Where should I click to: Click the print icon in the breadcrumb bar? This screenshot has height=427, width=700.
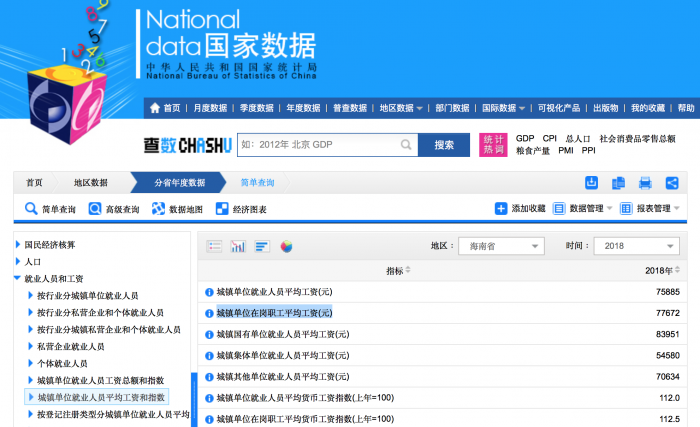[645, 183]
